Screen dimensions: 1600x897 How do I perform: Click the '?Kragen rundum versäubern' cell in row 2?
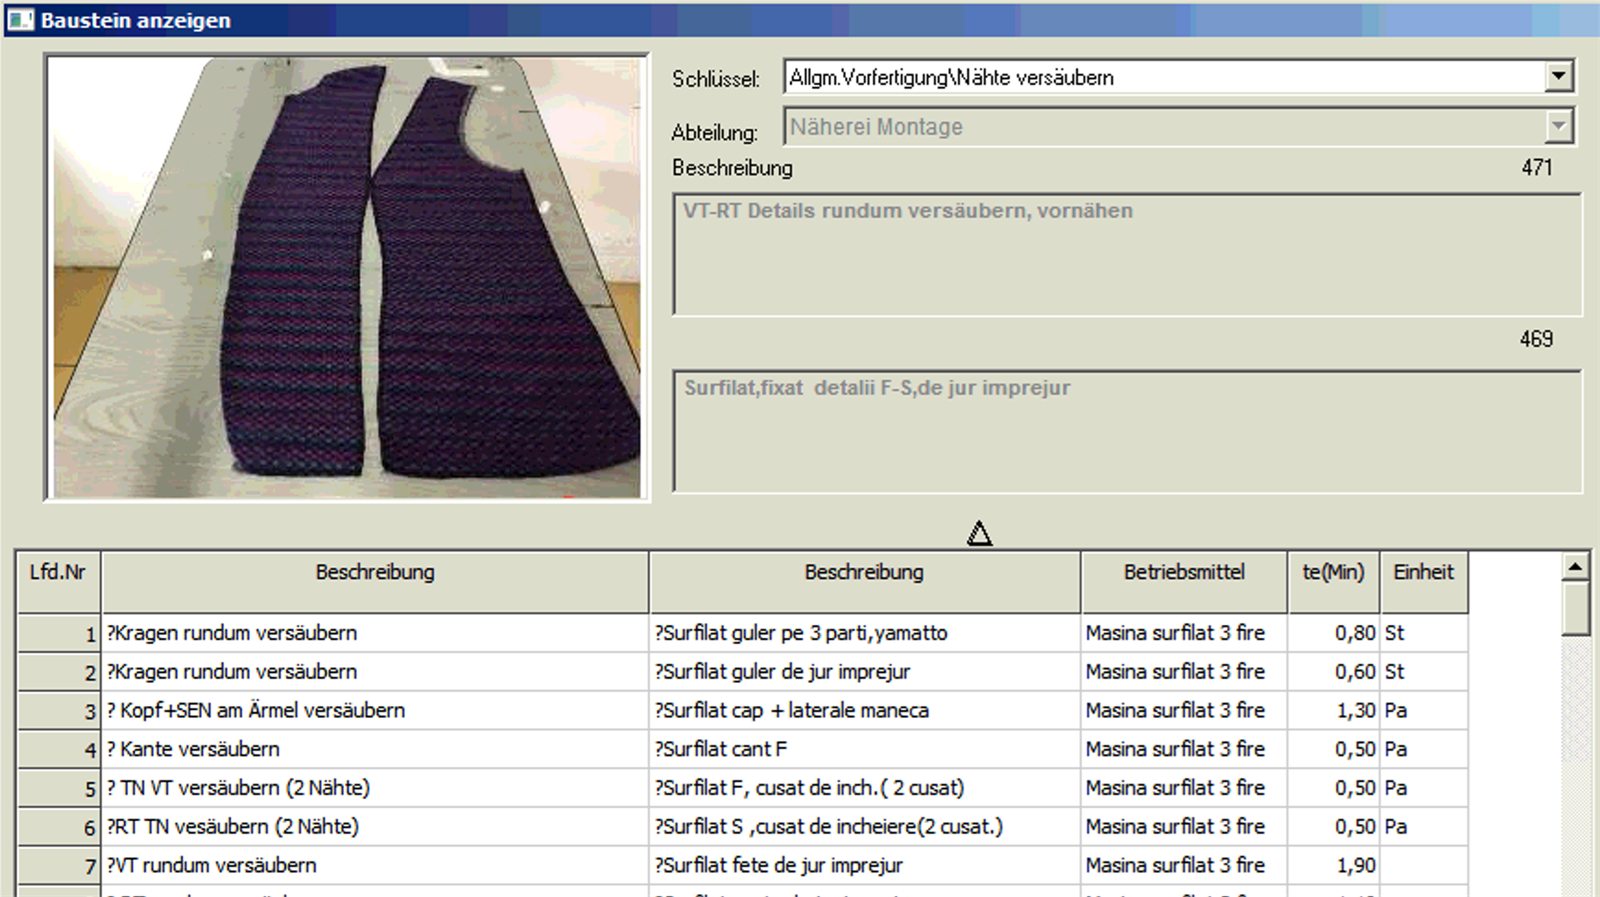point(375,672)
